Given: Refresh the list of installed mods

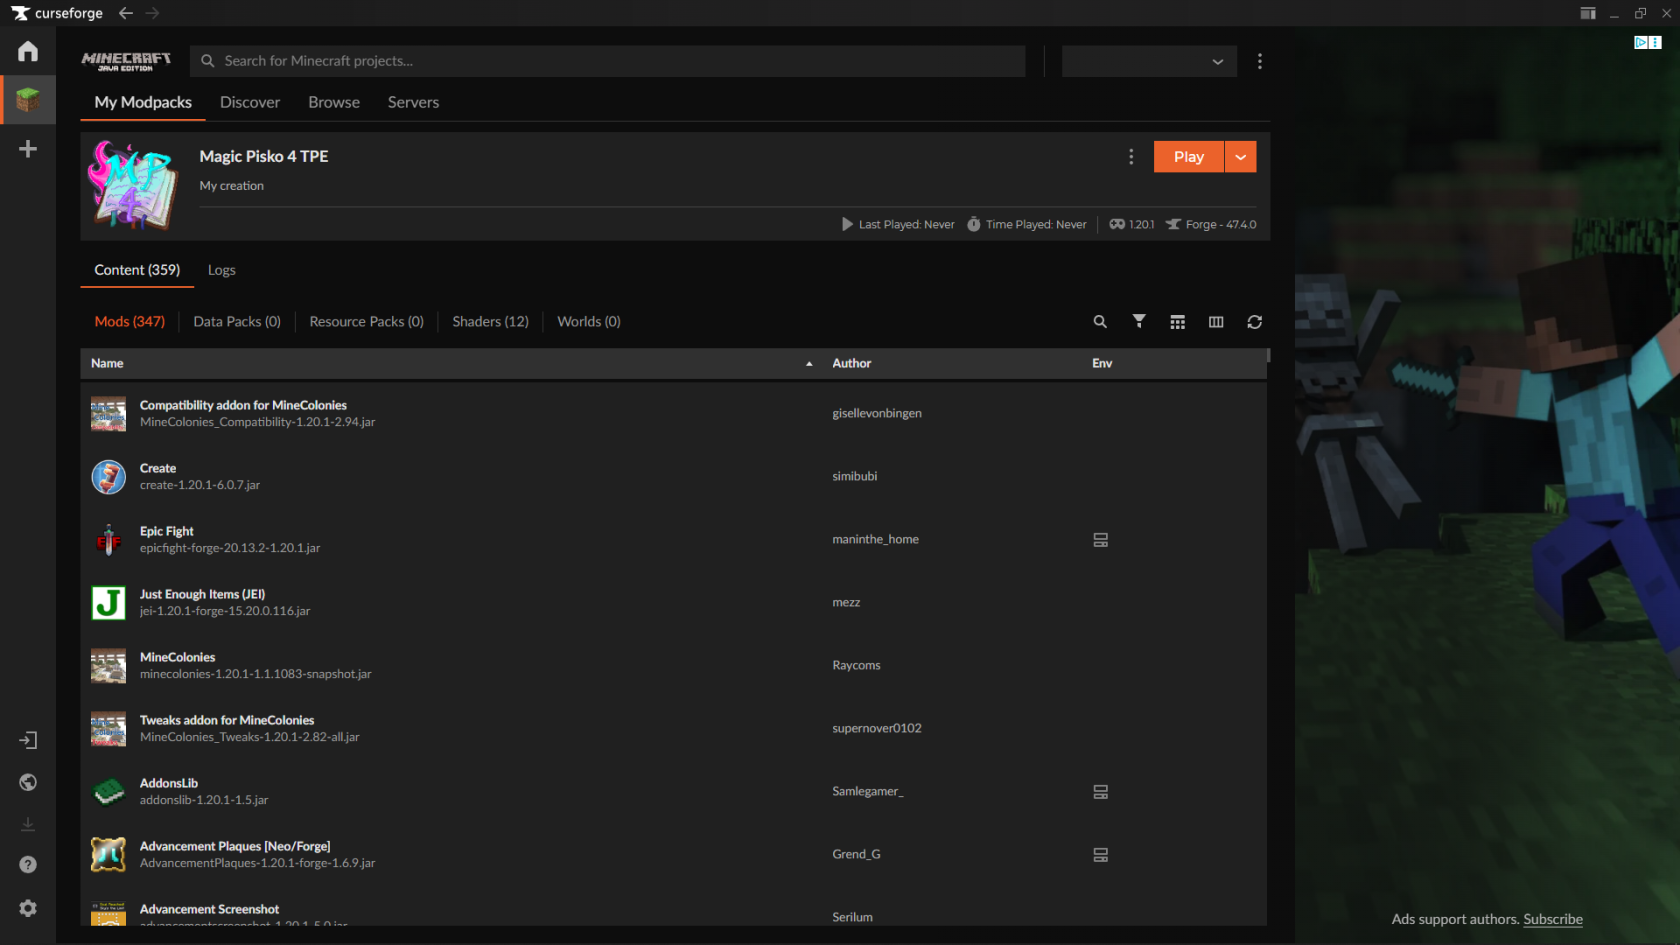Looking at the screenshot, I should 1255,321.
